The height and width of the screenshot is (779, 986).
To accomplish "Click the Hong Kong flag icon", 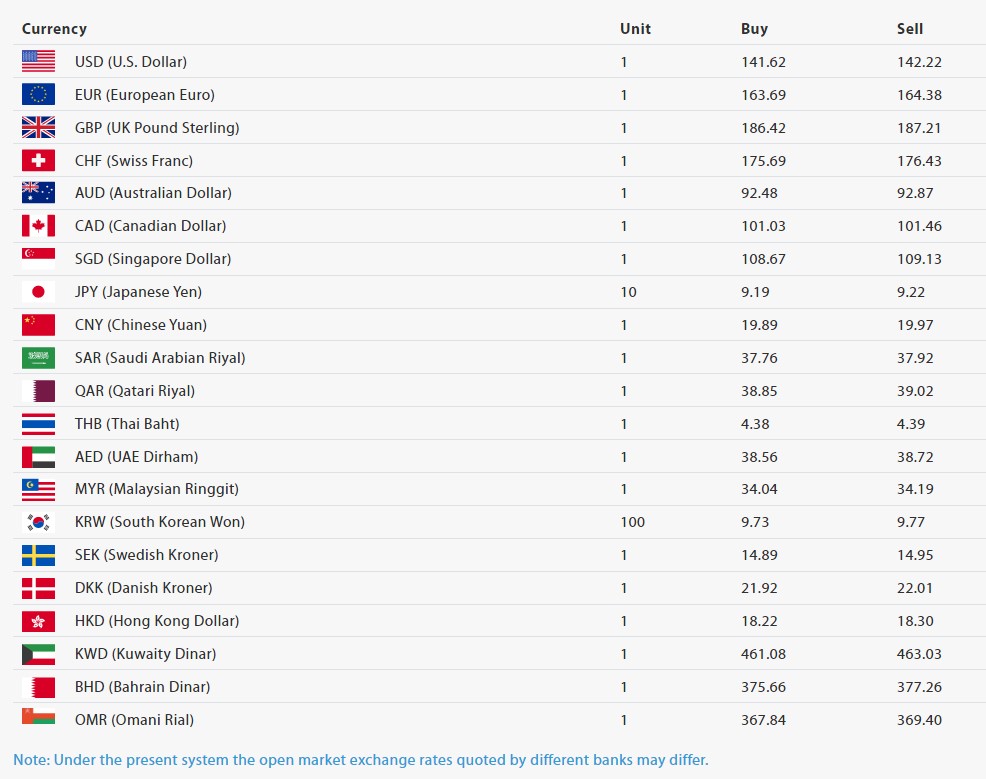I will coord(38,621).
